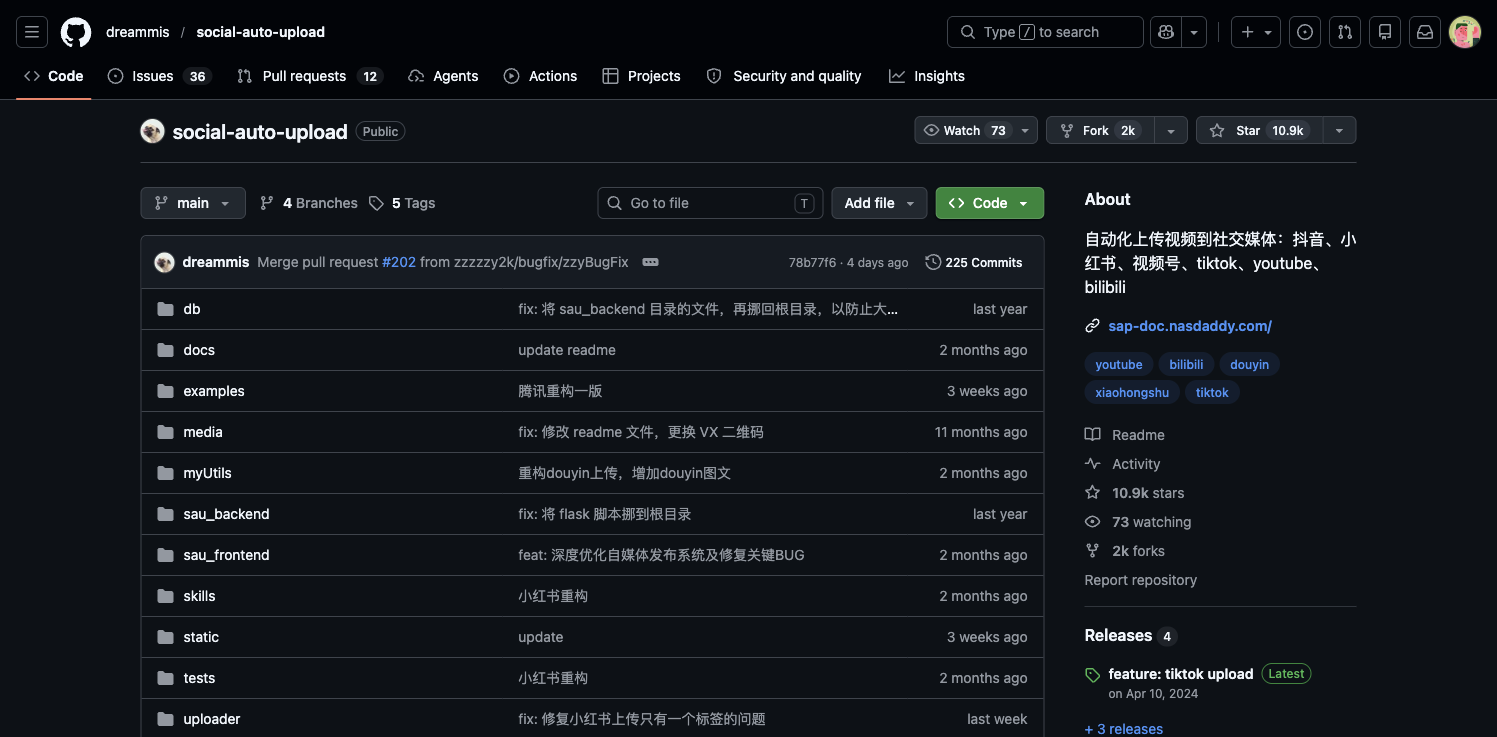Screen dimensions: 1497x737
Task: Click the branch icon beside 4 Branches
Action: [x=267, y=203]
